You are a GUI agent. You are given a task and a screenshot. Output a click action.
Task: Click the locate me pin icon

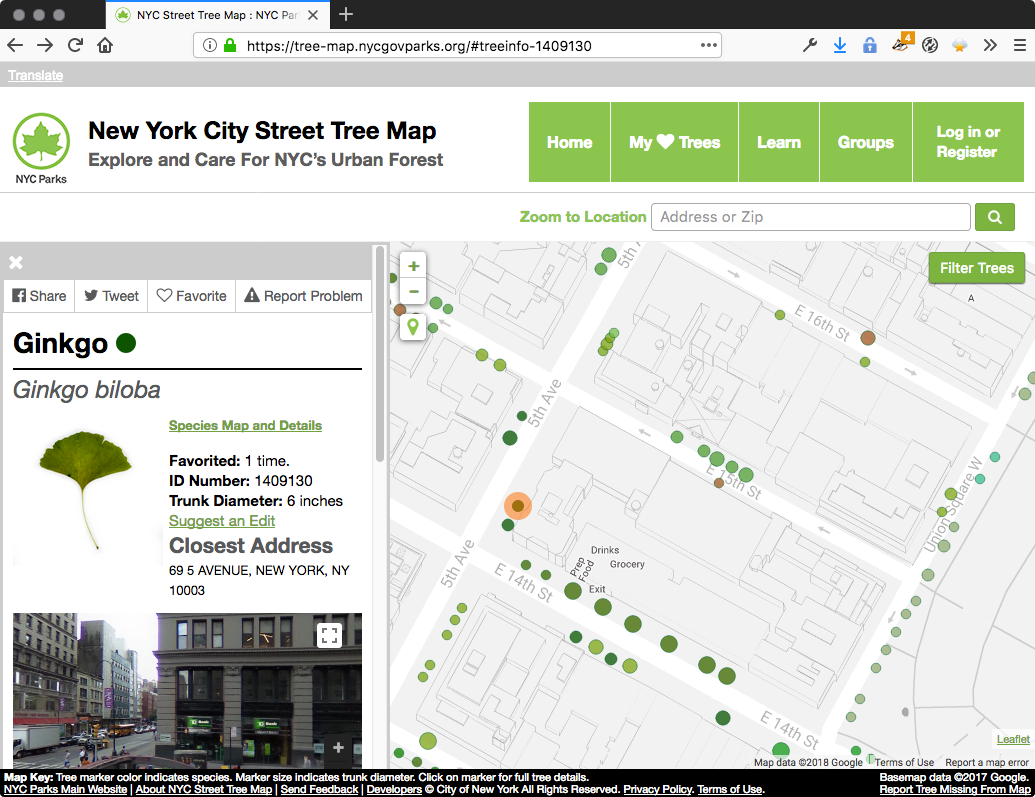point(413,326)
